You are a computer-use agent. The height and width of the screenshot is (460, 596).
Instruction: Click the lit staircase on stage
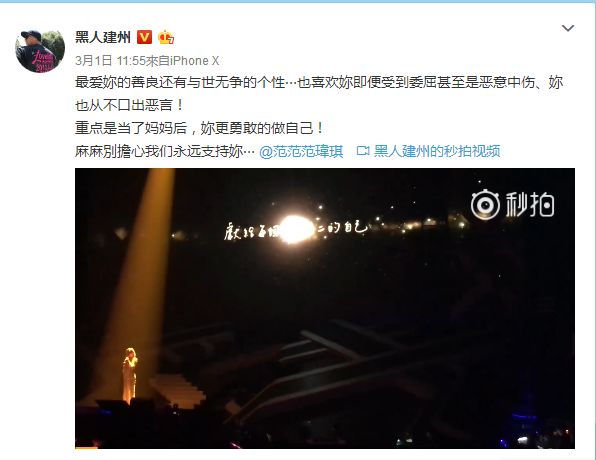179,390
